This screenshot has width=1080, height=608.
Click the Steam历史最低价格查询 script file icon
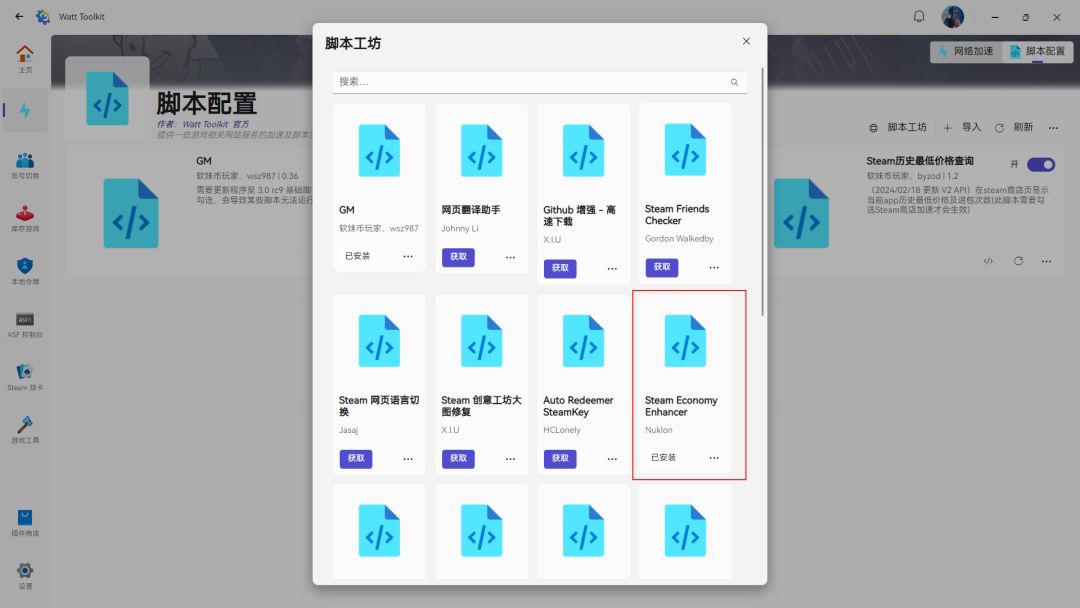click(801, 213)
